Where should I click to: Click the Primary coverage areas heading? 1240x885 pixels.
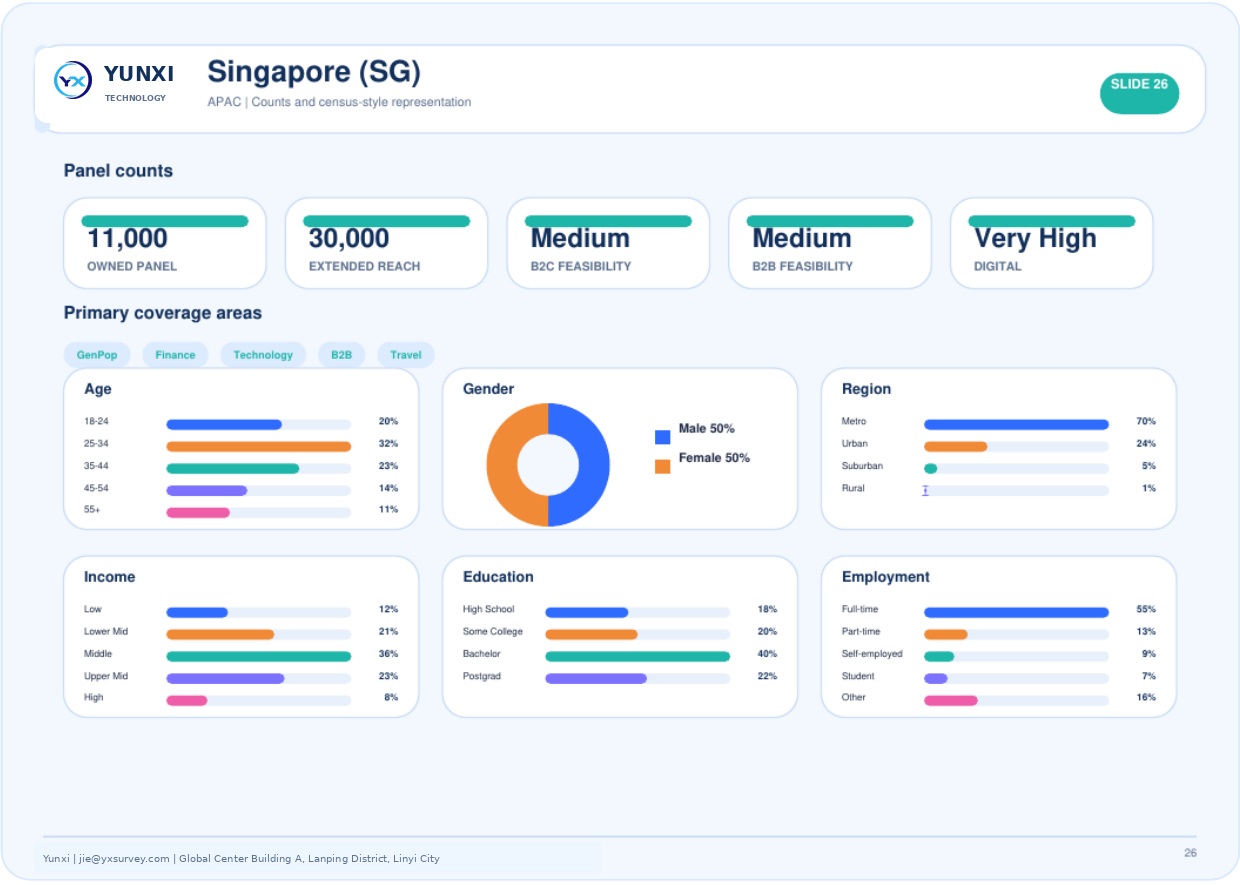pos(163,313)
